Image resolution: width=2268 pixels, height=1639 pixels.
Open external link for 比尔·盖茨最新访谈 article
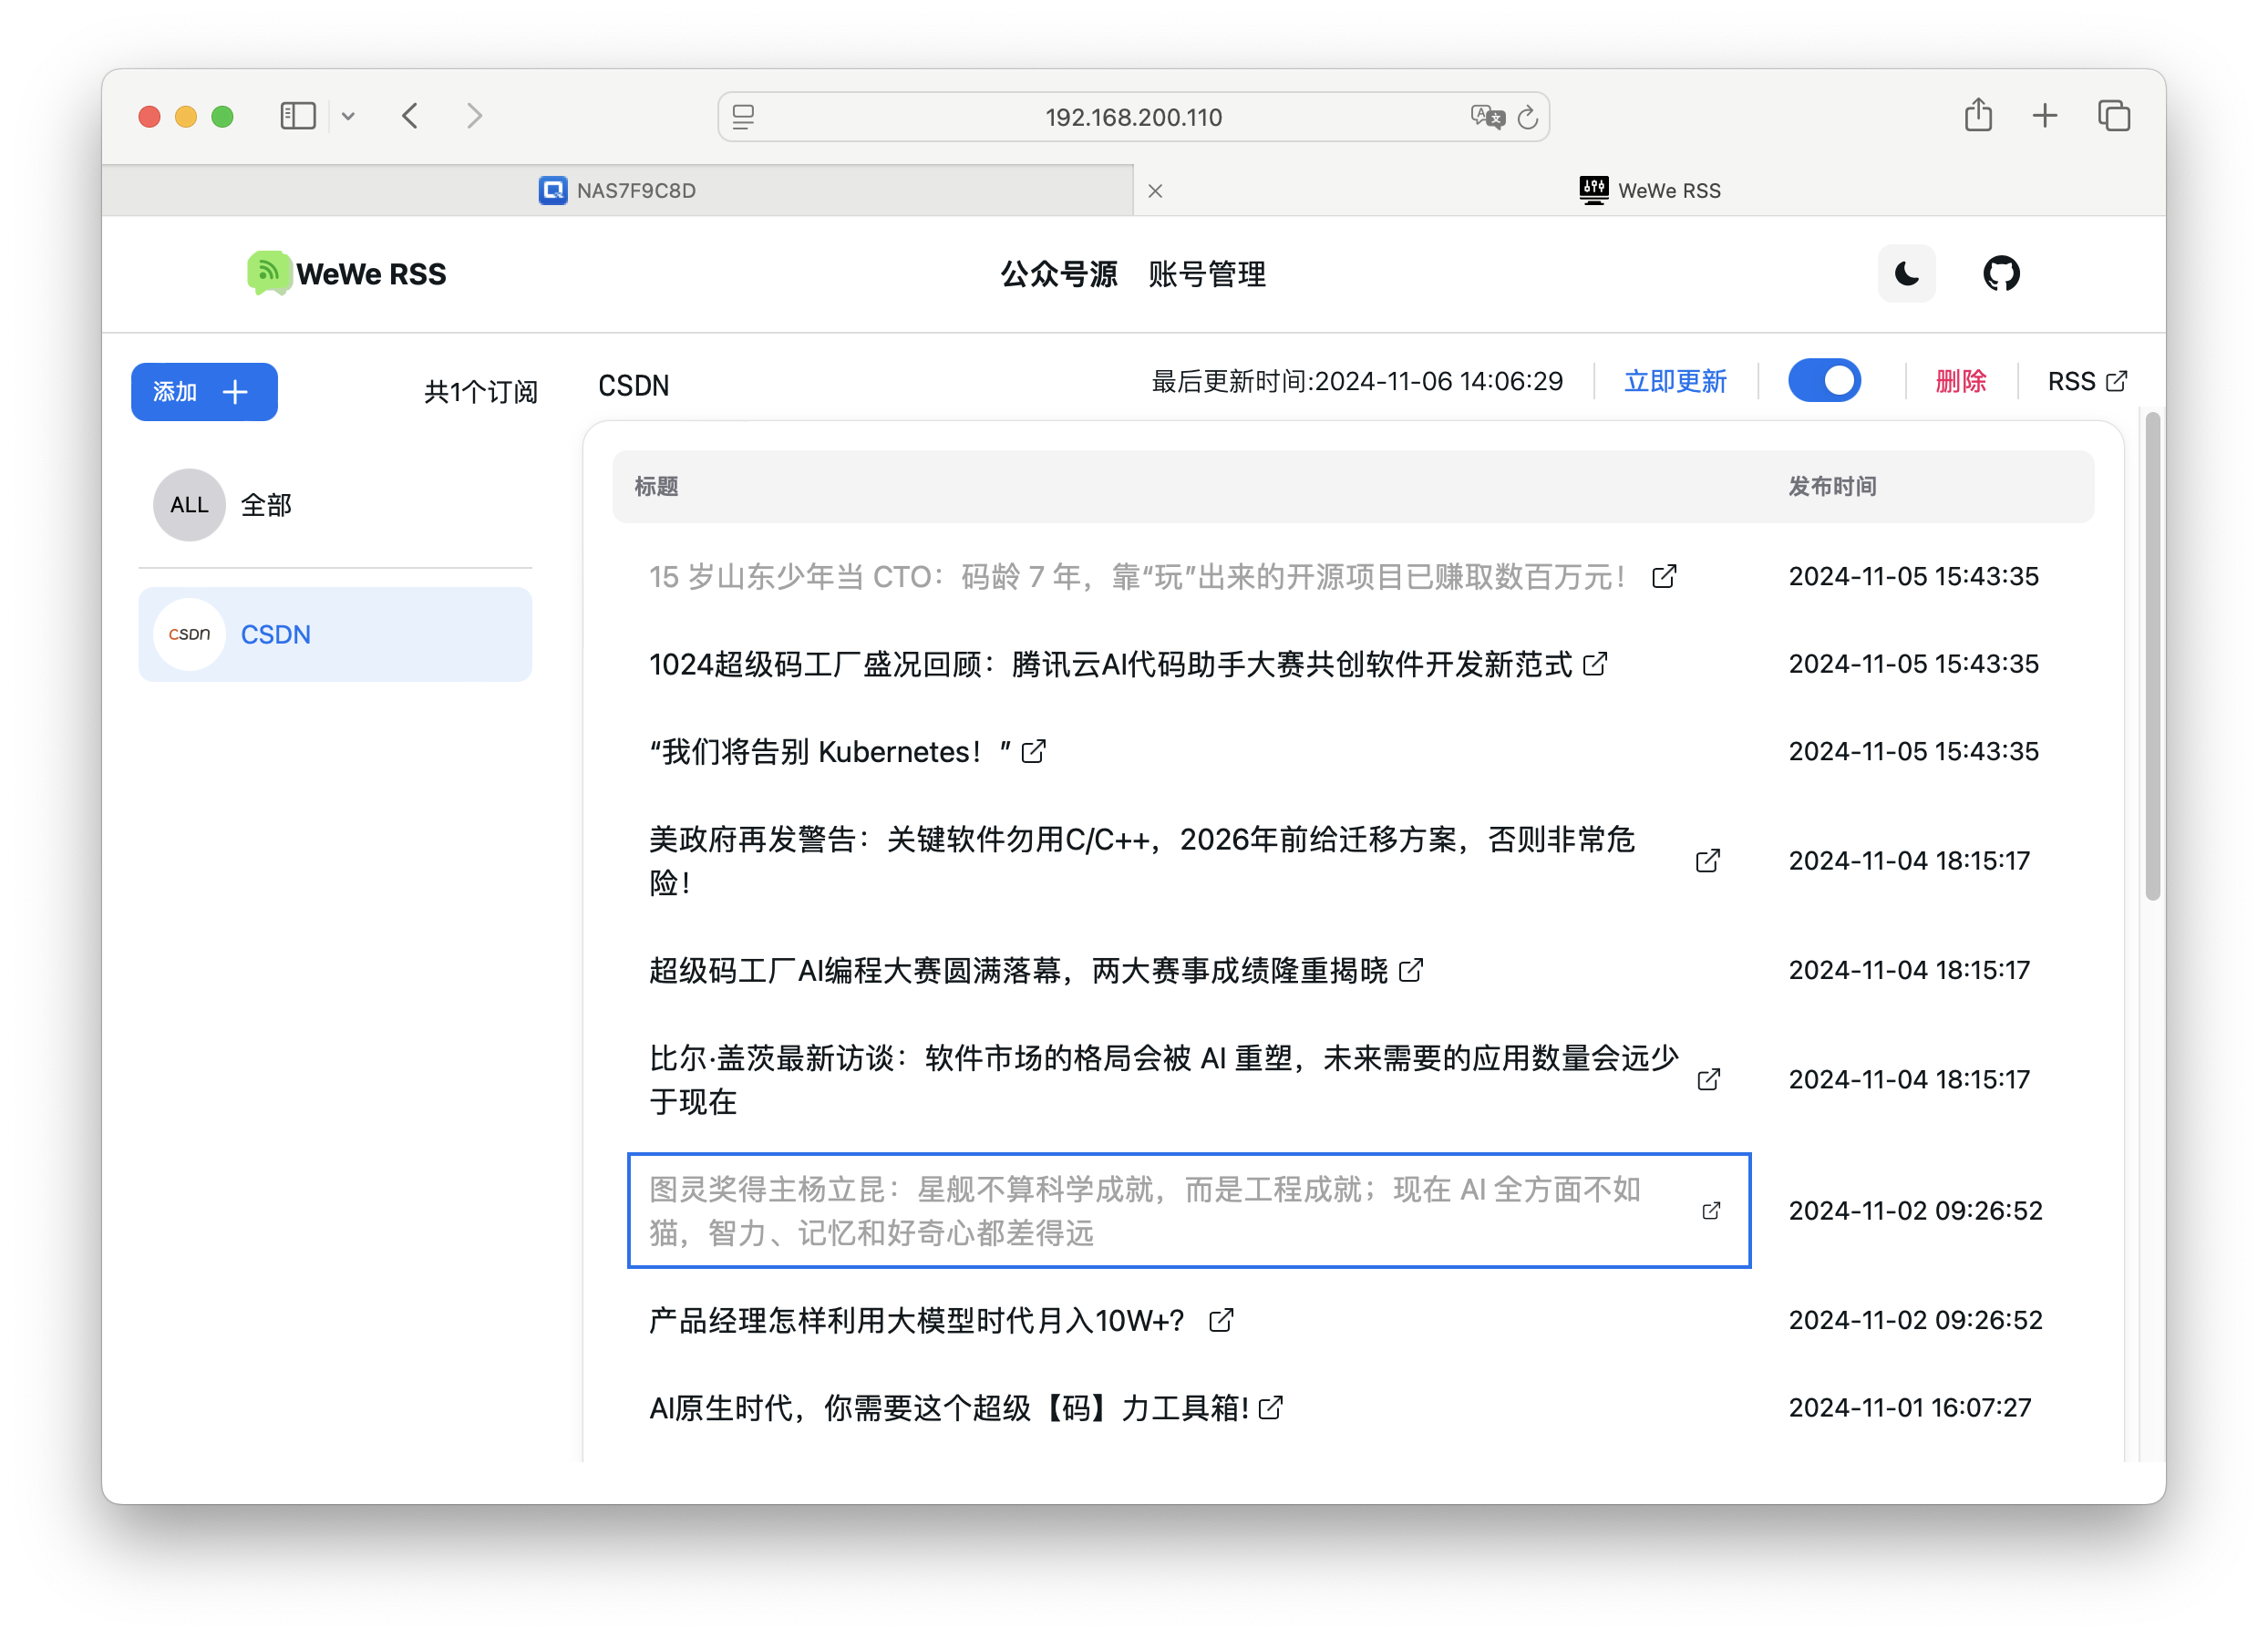click(x=1709, y=1080)
